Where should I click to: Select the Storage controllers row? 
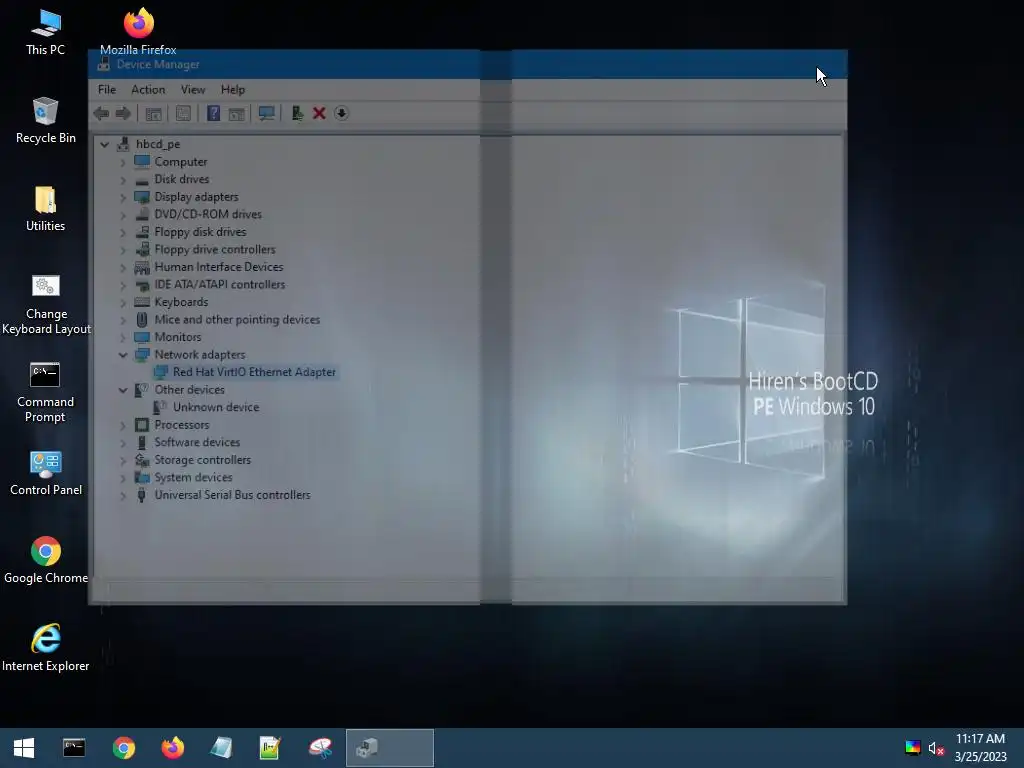coord(202,460)
